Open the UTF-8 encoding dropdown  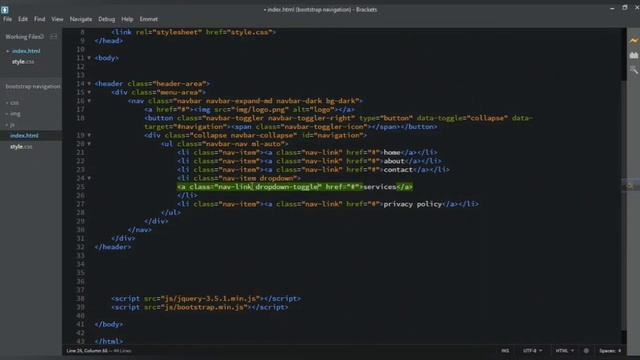coord(532,351)
